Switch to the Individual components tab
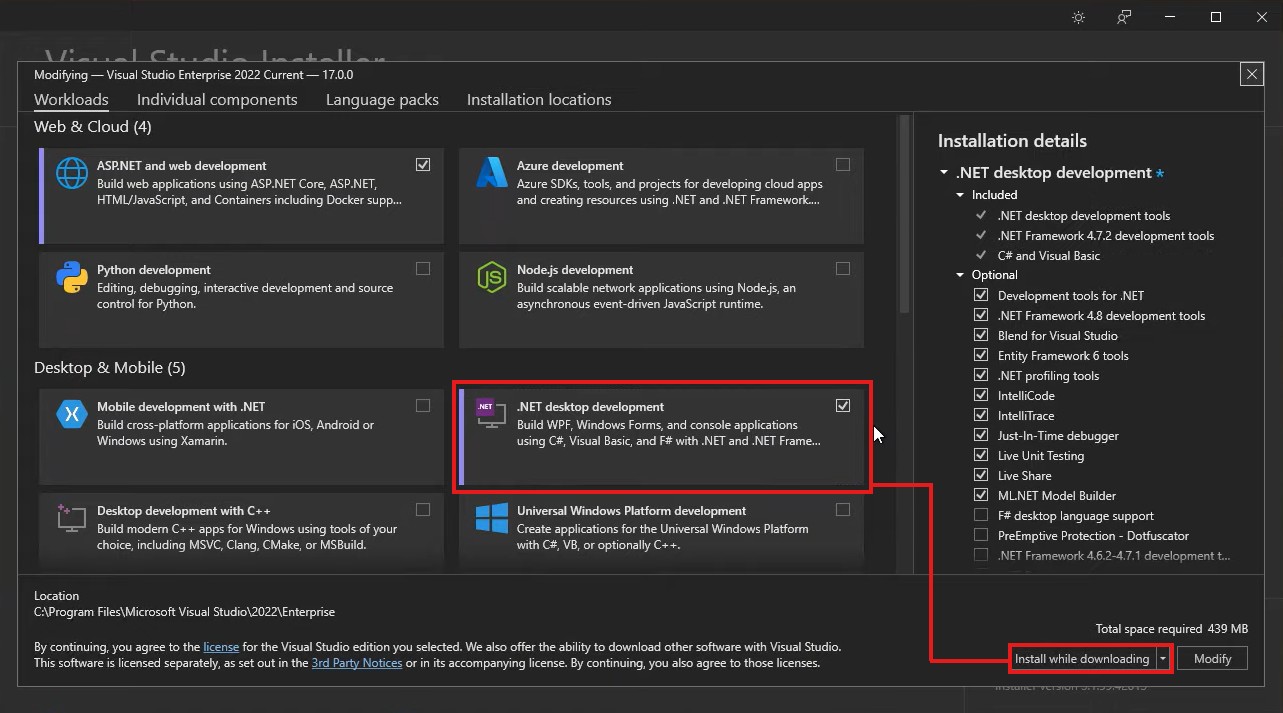Screen dimensions: 1283x713 217,100
